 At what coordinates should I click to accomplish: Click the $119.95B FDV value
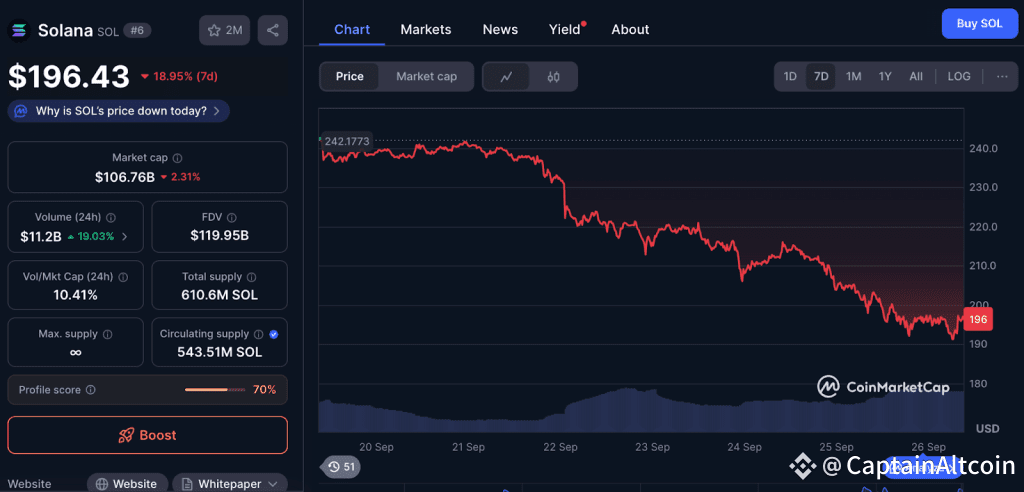[x=219, y=236]
